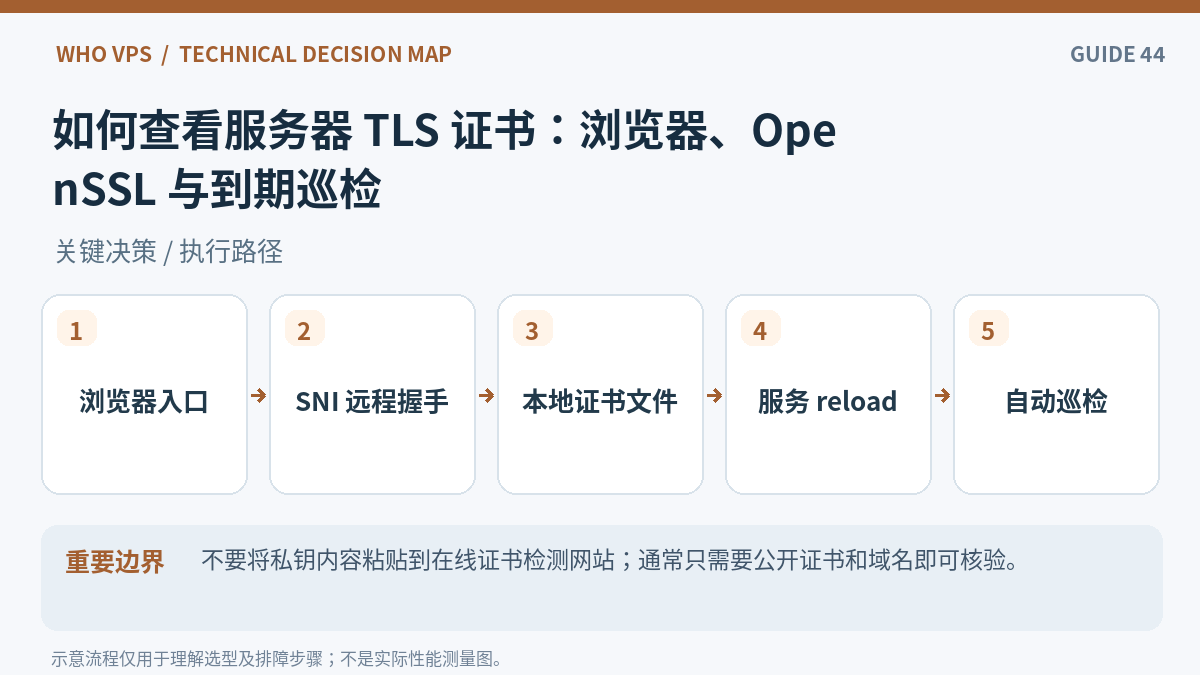Click the footer note 示意流程仅用于理解选型
The height and width of the screenshot is (675, 1200).
tap(277, 658)
